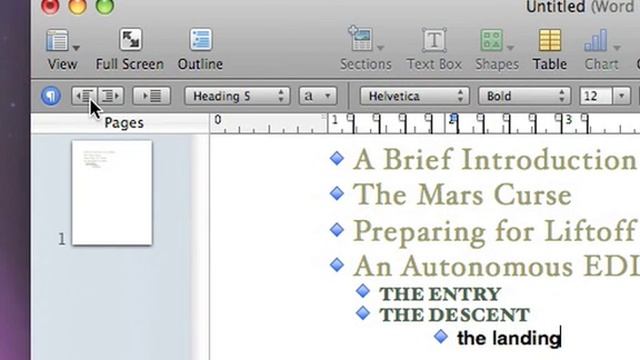This screenshot has width=640, height=360.
Task: Click the subheading THE DESCENT
Action: click(x=454, y=315)
